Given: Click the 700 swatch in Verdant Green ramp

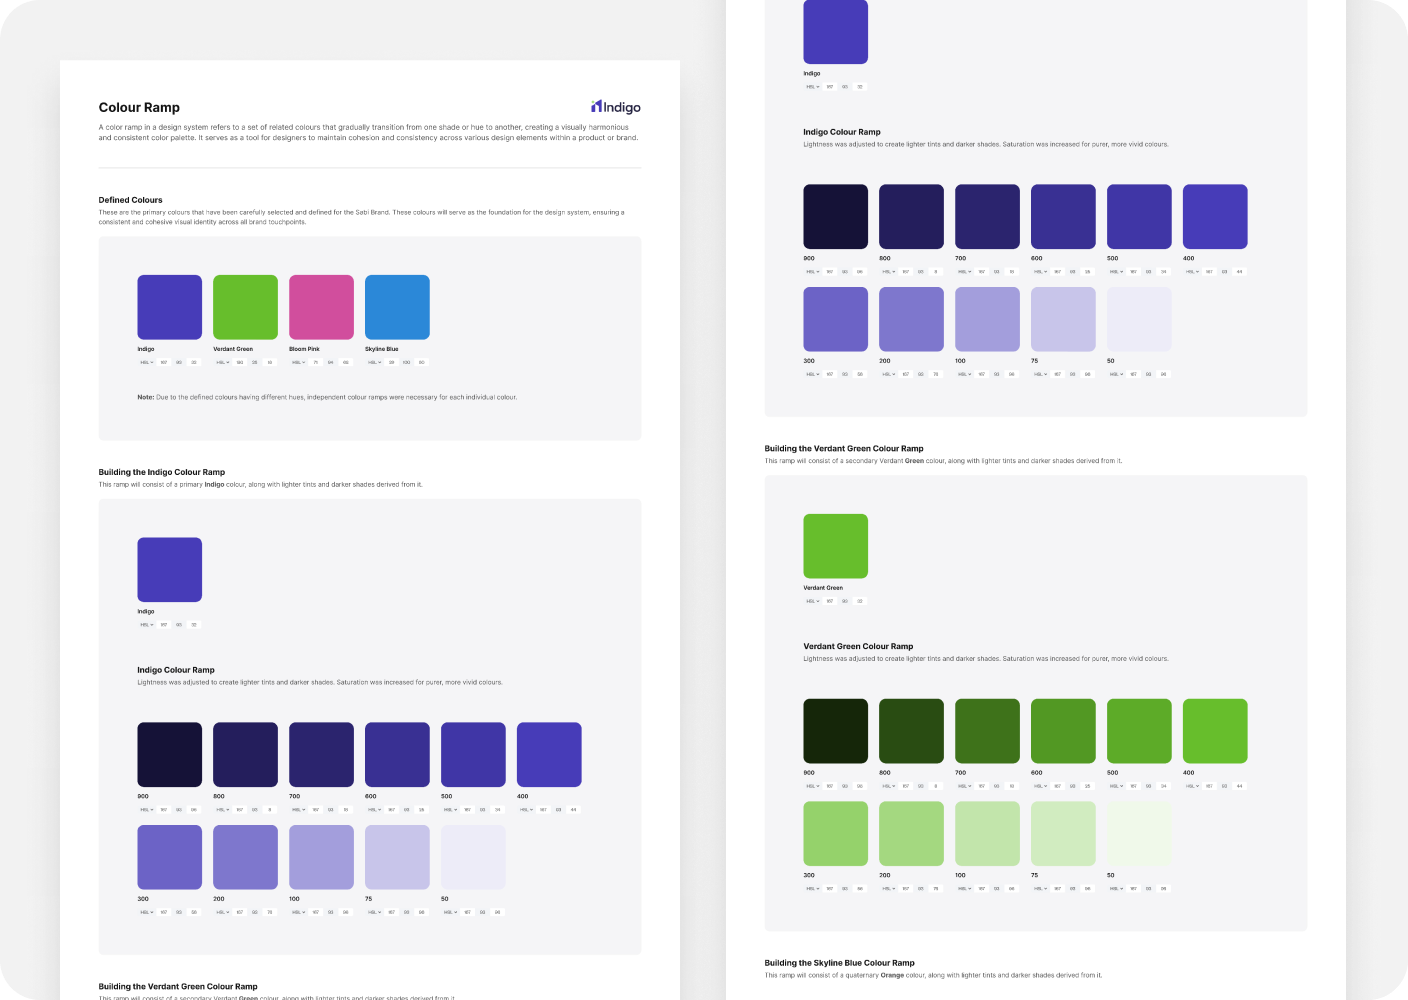Looking at the screenshot, I should coord(987,731).
